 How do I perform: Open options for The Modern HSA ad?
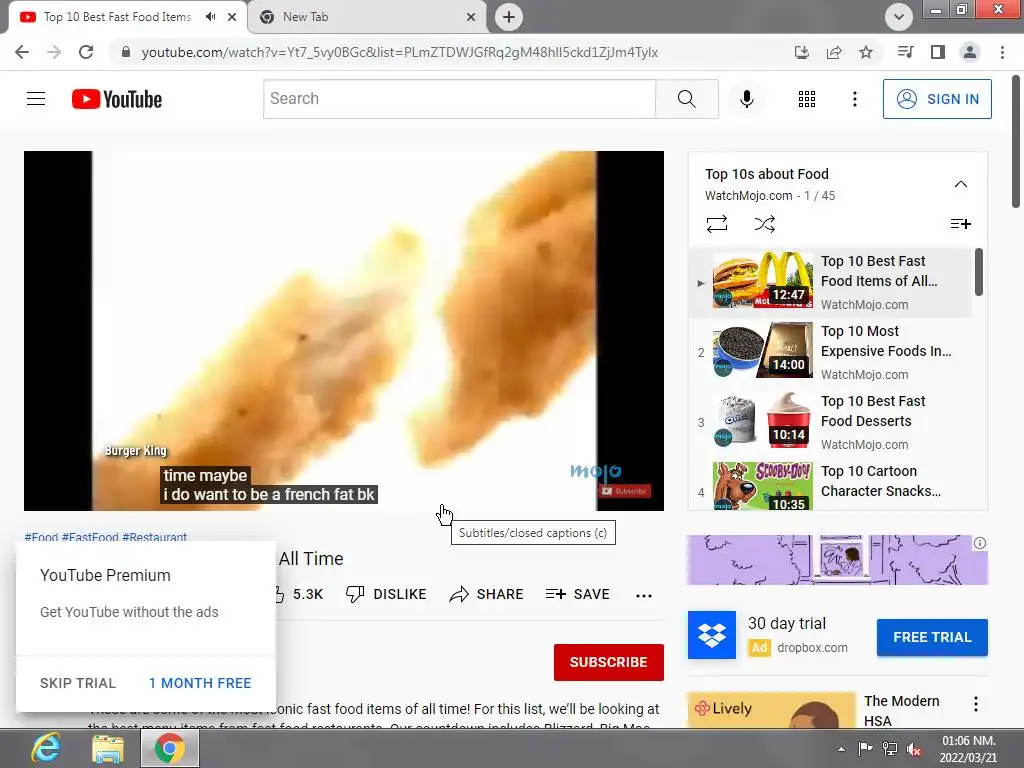[x=976, y=704]
